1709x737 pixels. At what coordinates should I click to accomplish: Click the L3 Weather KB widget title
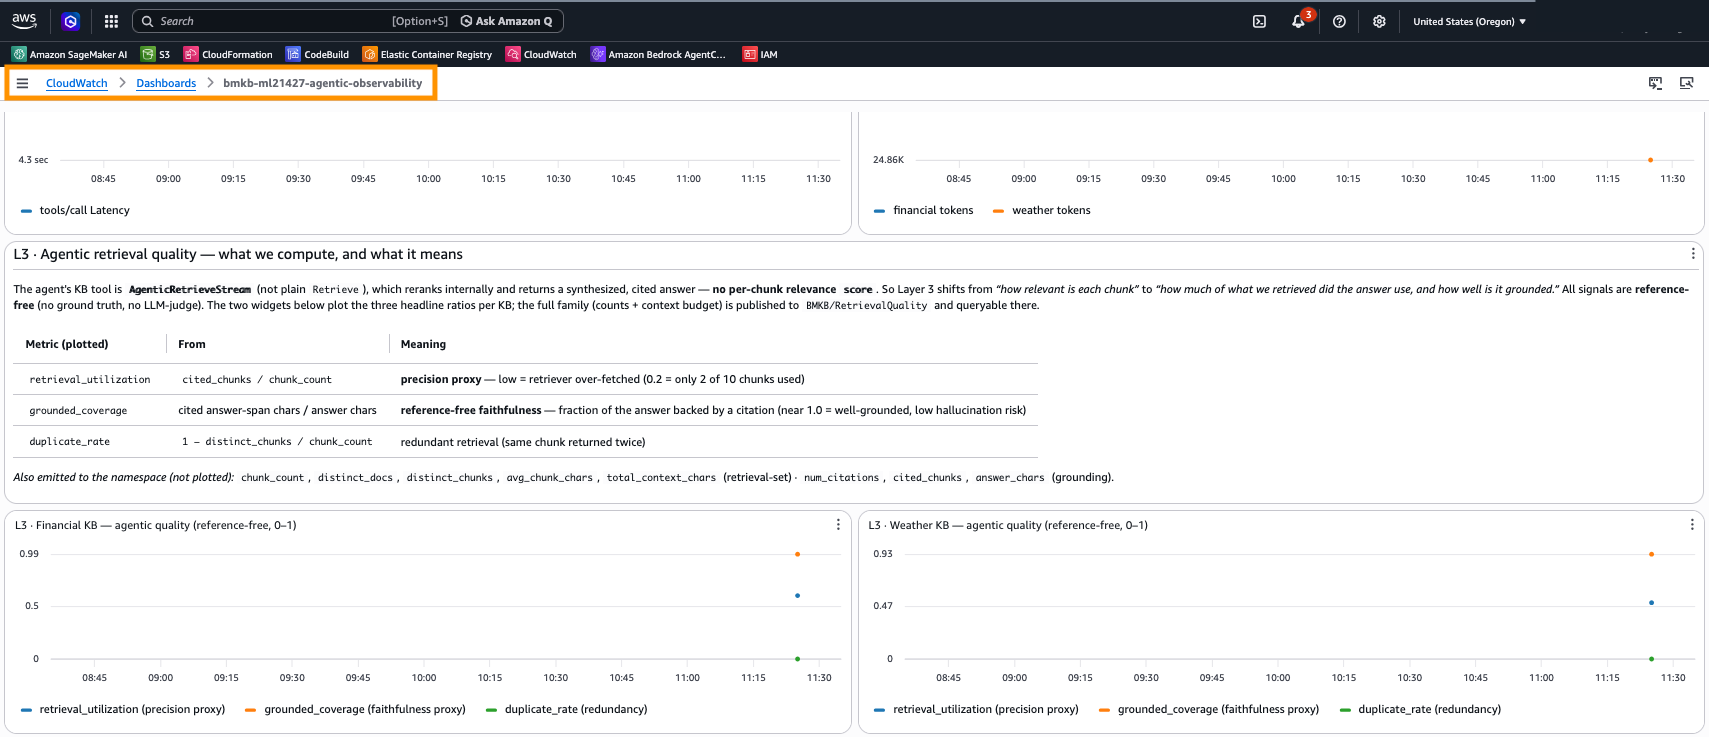tap(1008, 525)
